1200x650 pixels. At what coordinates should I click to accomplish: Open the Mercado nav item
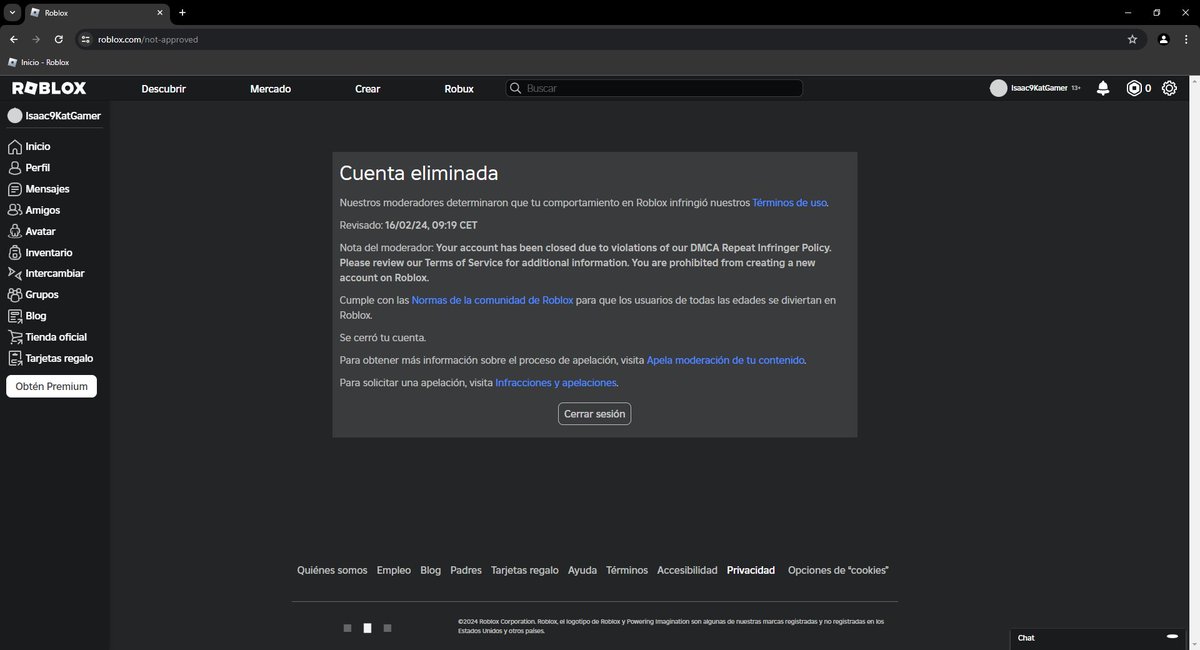tap(270, 88)
